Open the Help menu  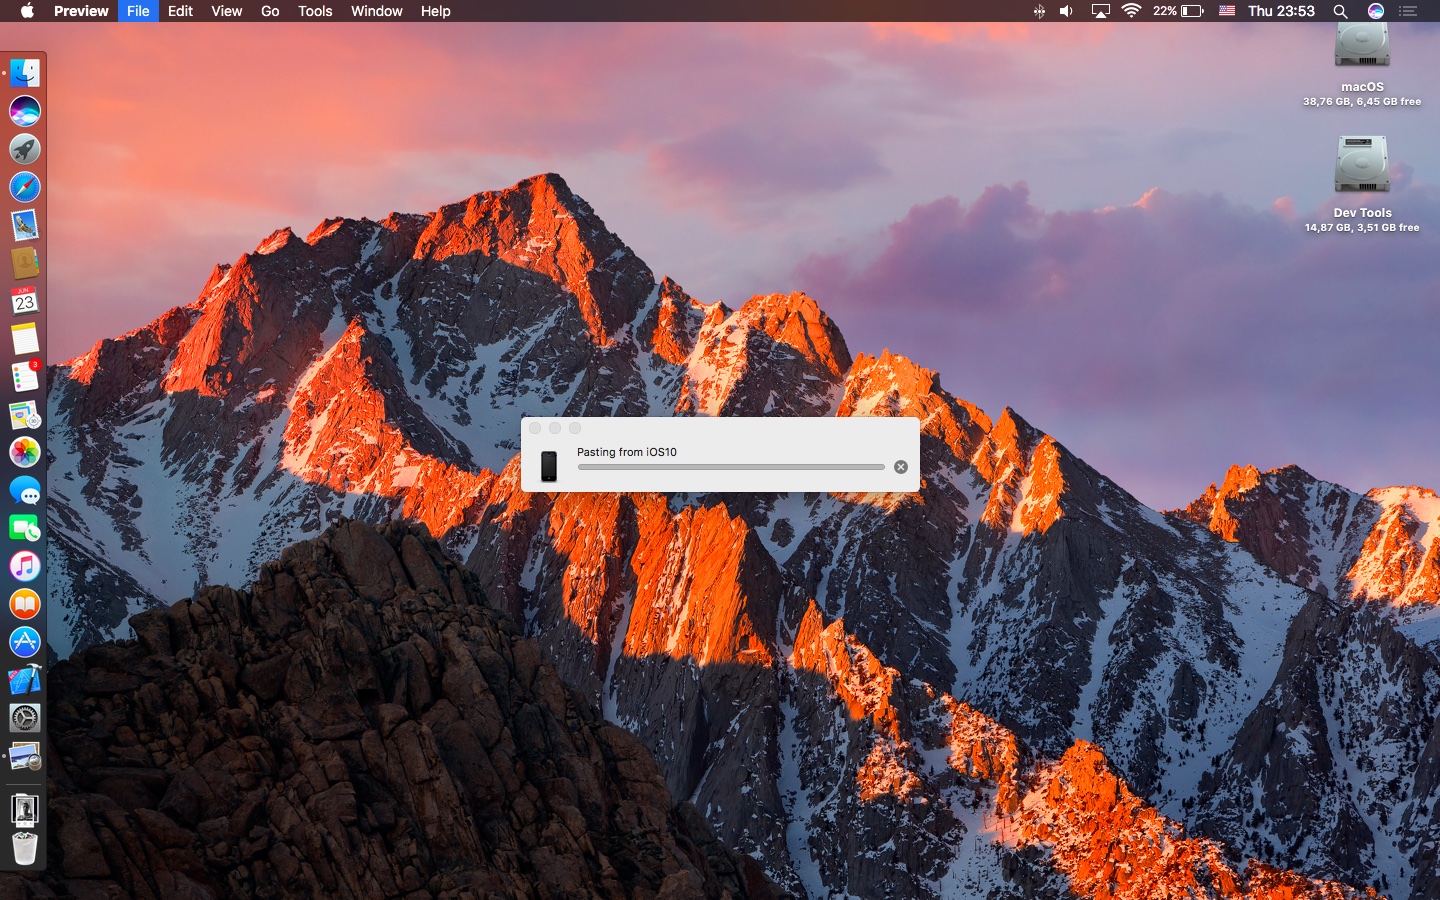tap(435, 11)
